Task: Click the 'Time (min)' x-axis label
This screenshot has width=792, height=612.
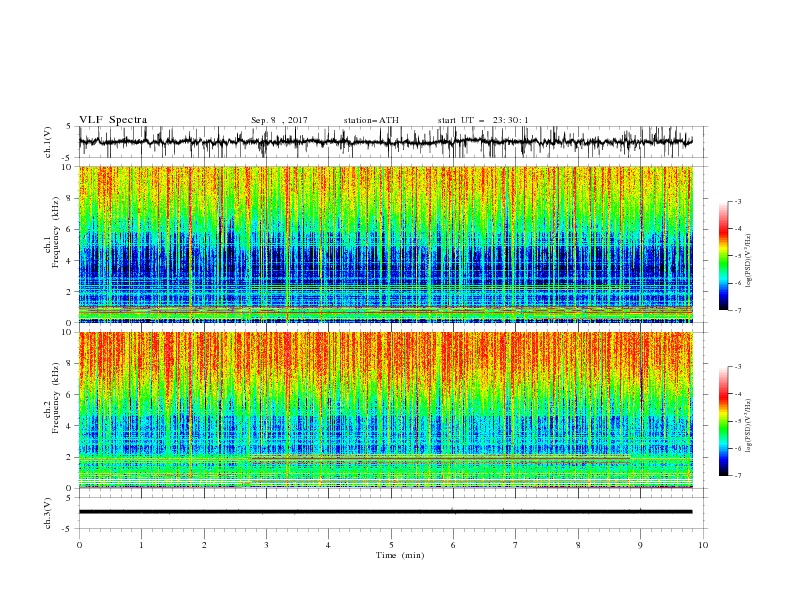Action: tap(400, 555)
